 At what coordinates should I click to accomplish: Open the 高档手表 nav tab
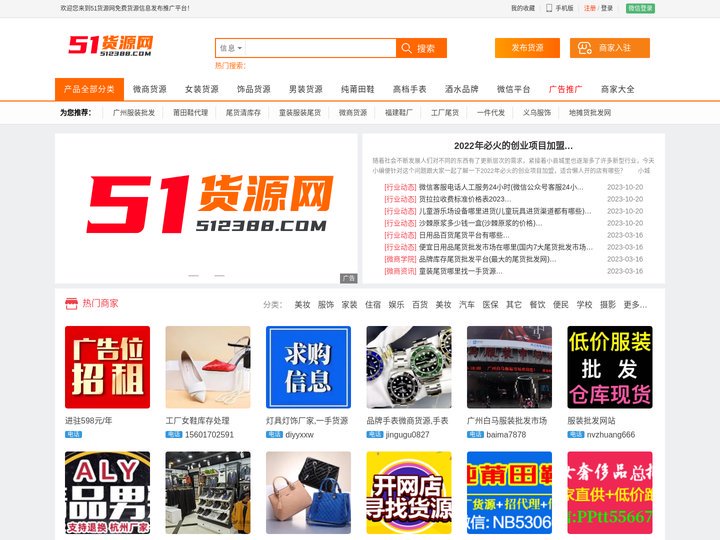tap(410, 89)
